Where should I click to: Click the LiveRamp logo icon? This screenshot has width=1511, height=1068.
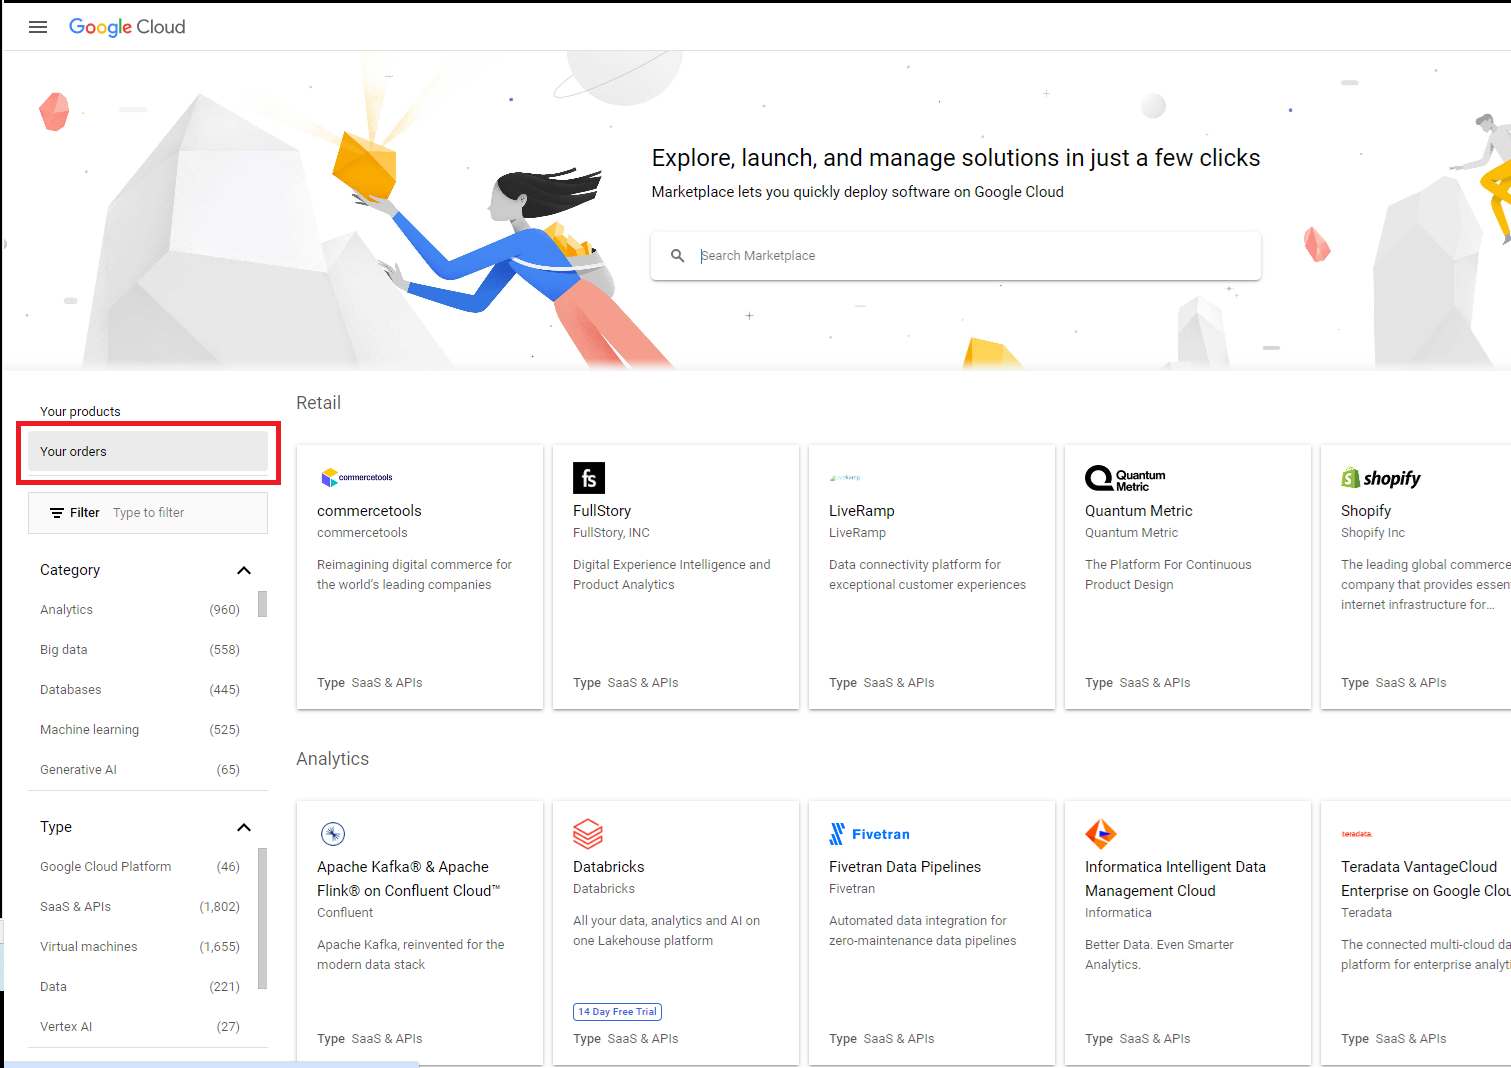[x=846, y=477]
